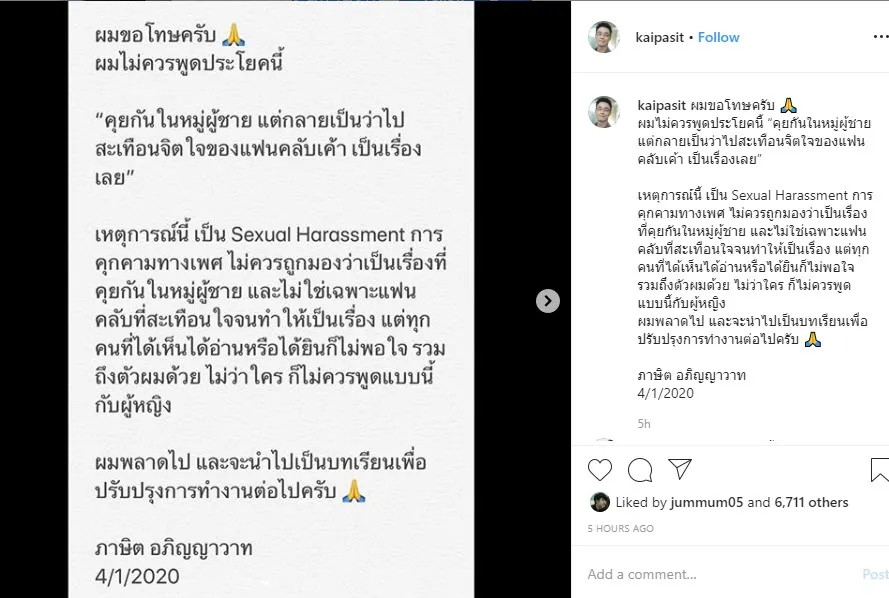
Task: Open kaipasit username in caption
Action: (x=662, y=105)
